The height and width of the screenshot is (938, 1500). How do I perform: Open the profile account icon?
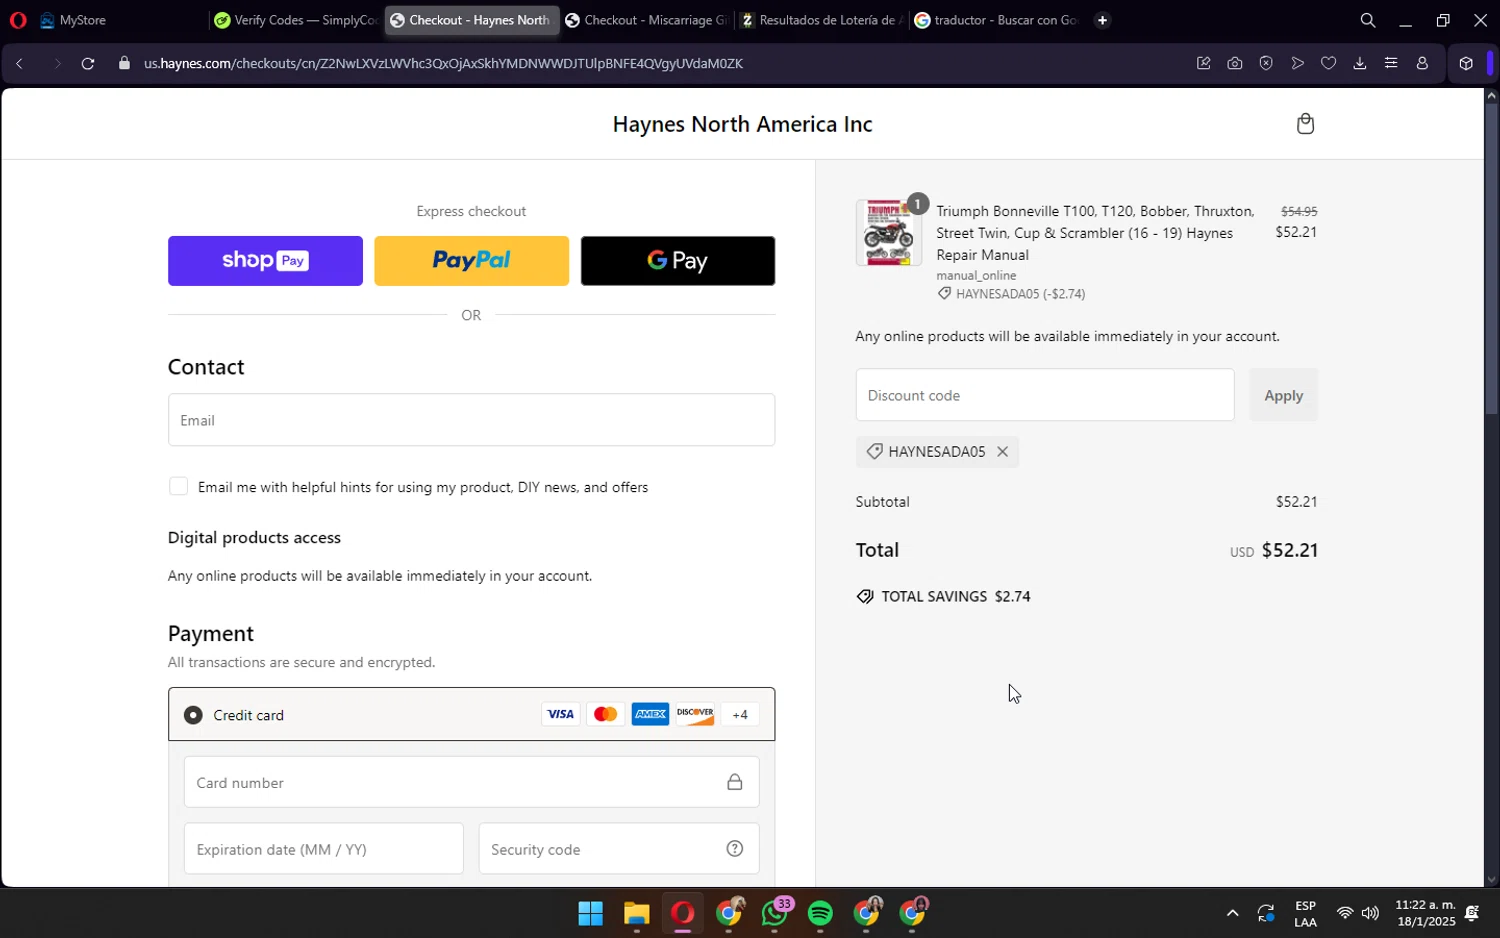click(x=1422, y=63)
